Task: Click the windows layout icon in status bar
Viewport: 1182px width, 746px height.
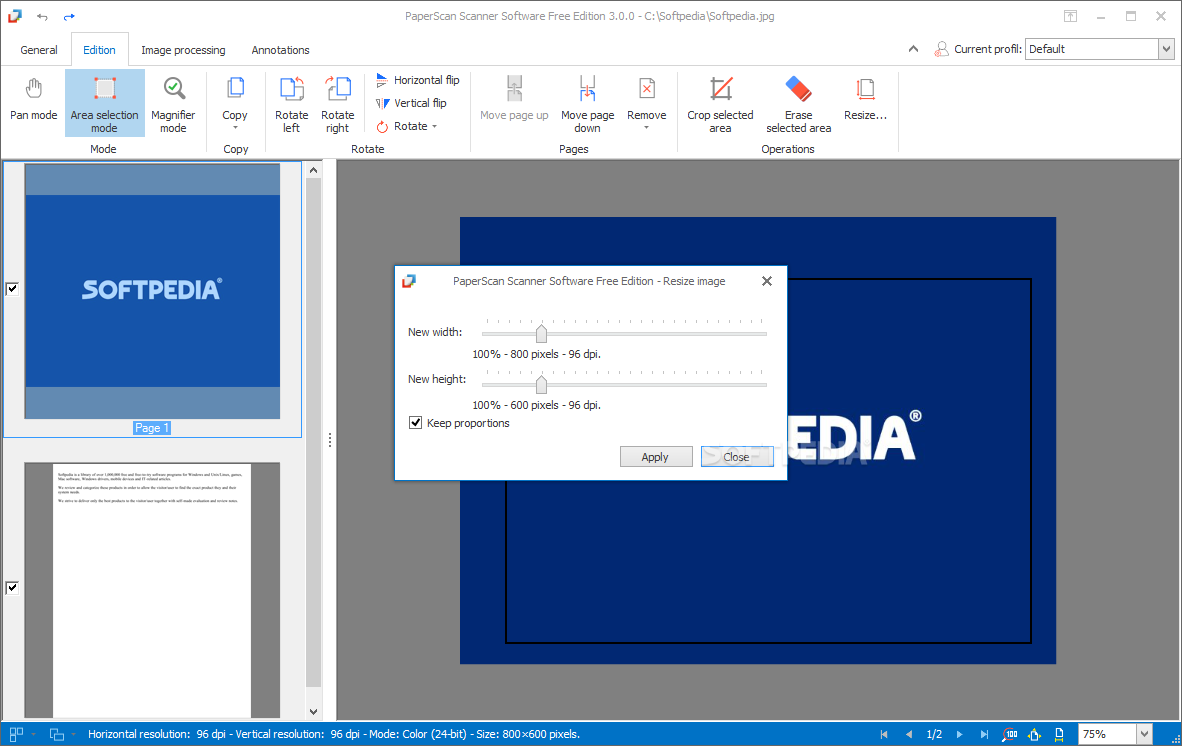Action: [57, 734]
